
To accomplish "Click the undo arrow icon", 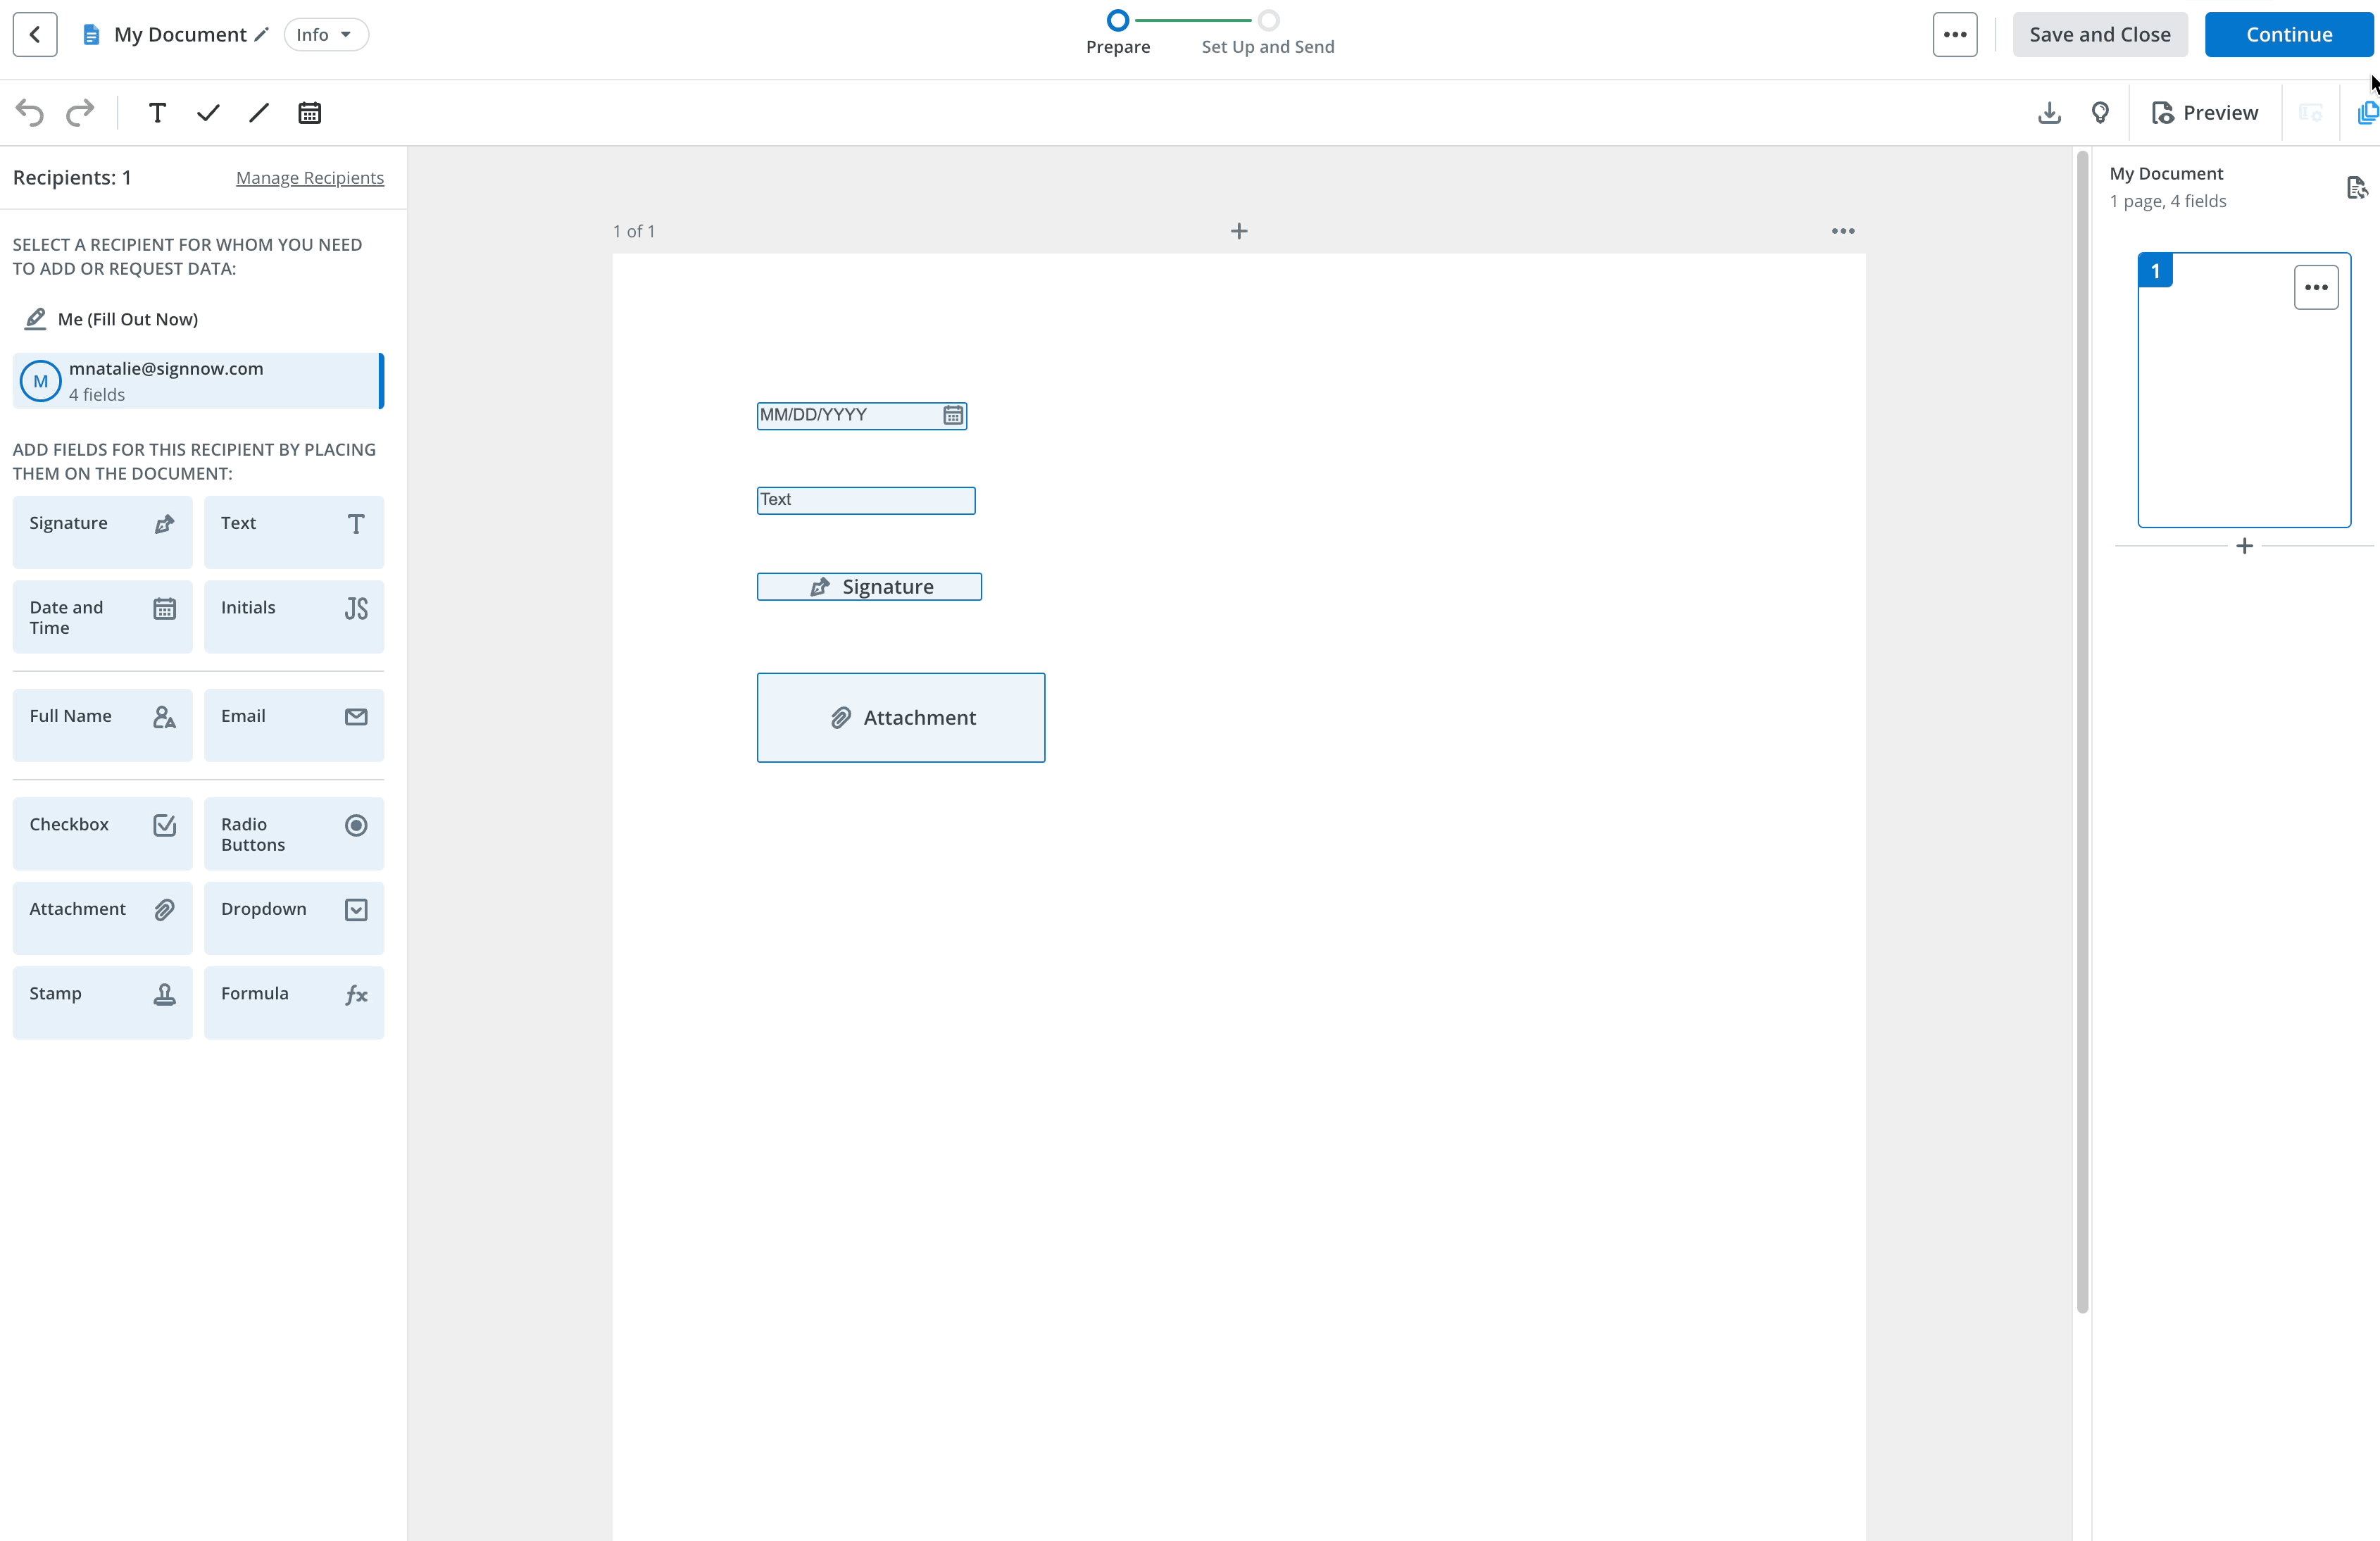I will [x=30, y=113].
